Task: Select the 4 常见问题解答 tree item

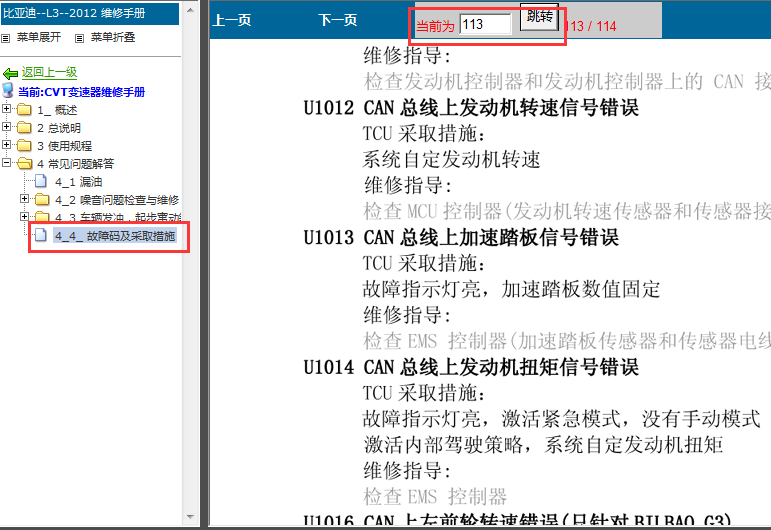Action: point(75,164)
